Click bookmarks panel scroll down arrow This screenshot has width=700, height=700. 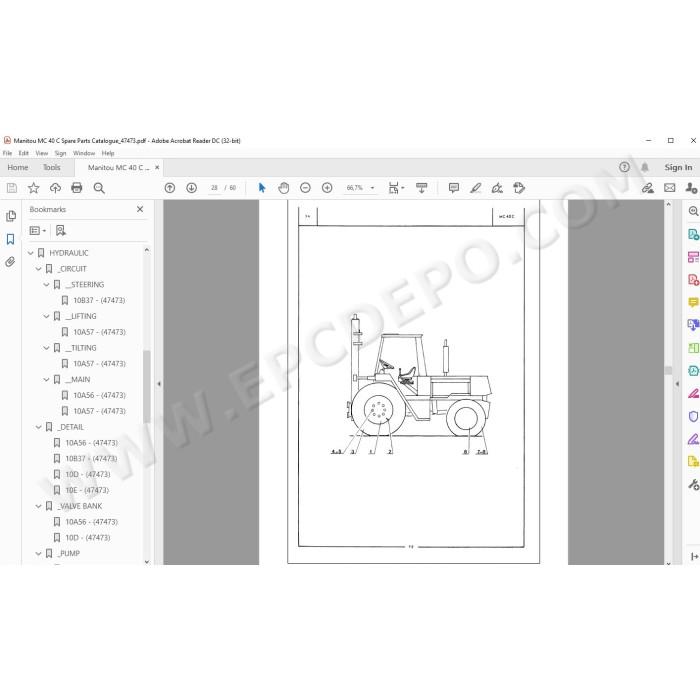[x=147, y=562]
